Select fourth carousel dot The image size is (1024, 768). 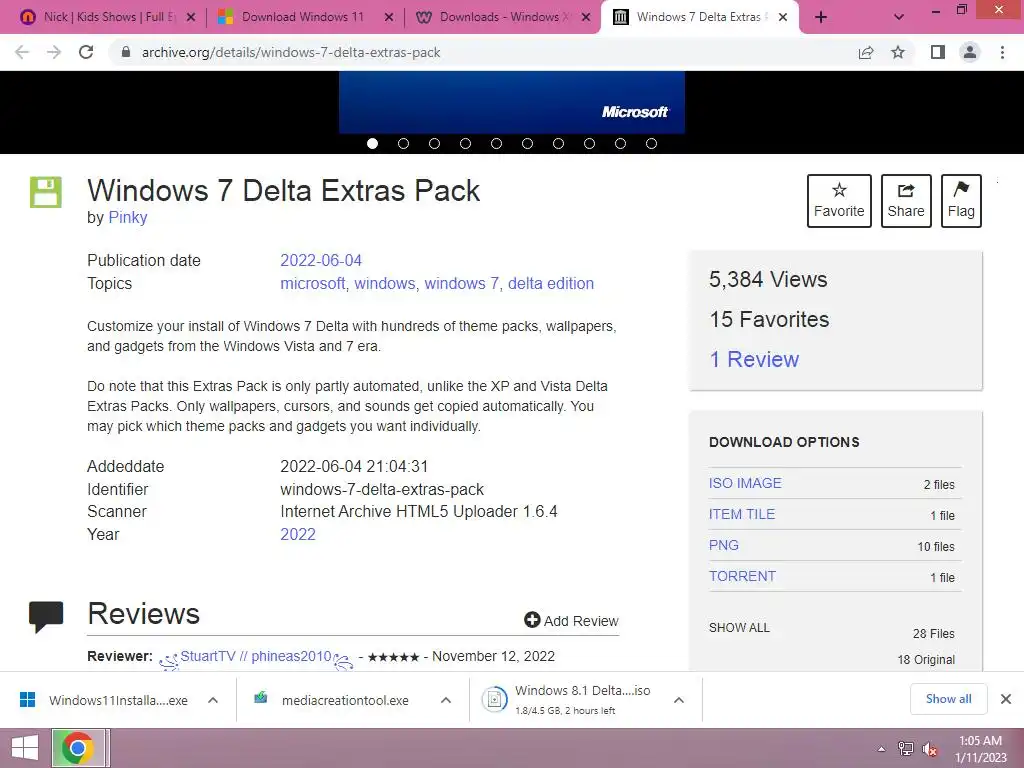tap(466, 143)
